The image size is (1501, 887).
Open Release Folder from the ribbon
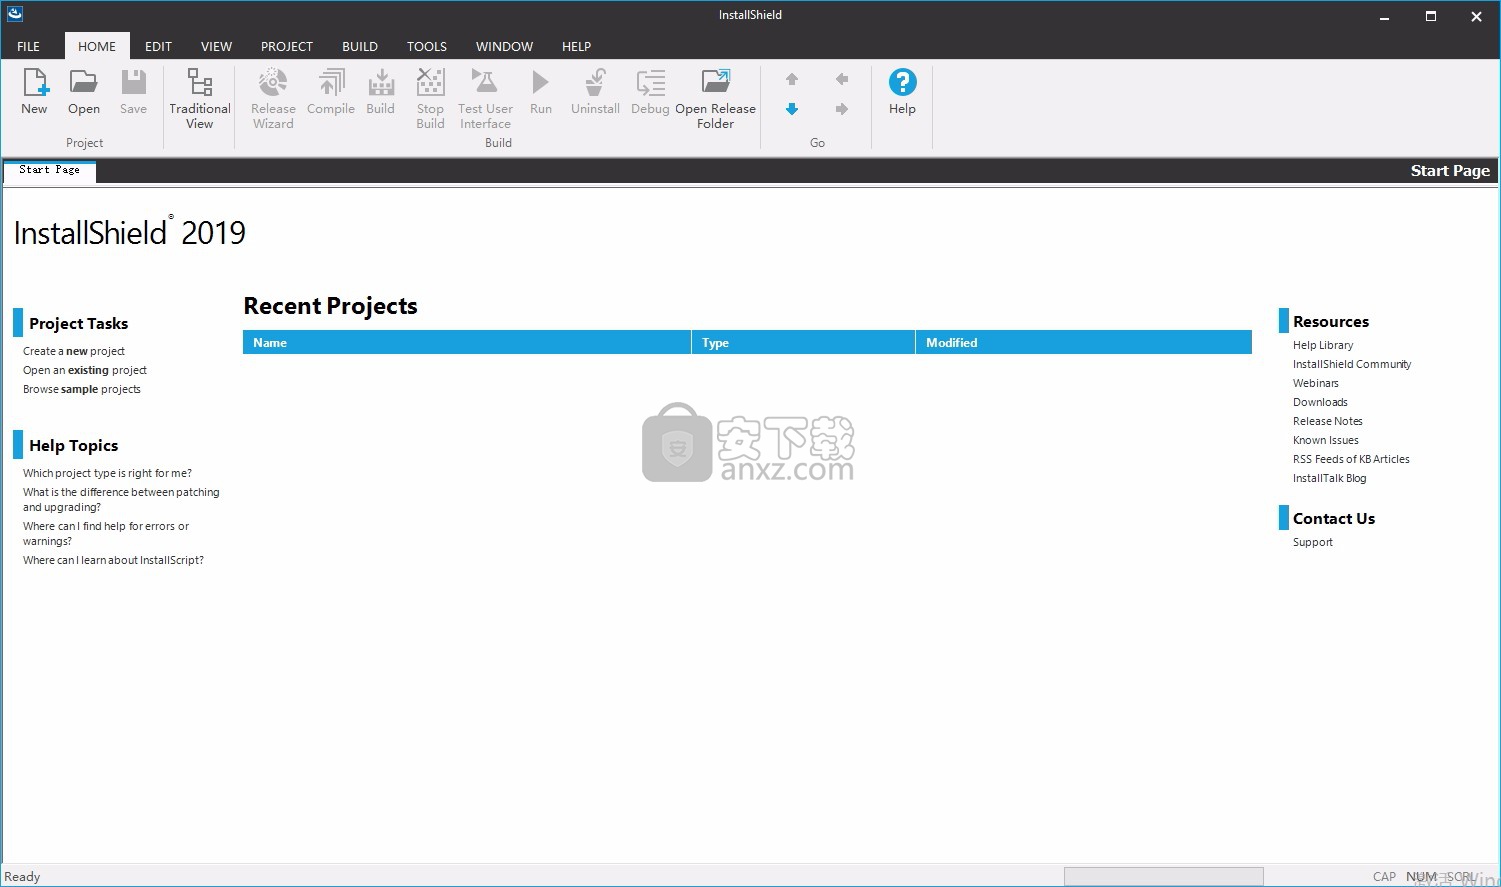(x=715, y=99)
